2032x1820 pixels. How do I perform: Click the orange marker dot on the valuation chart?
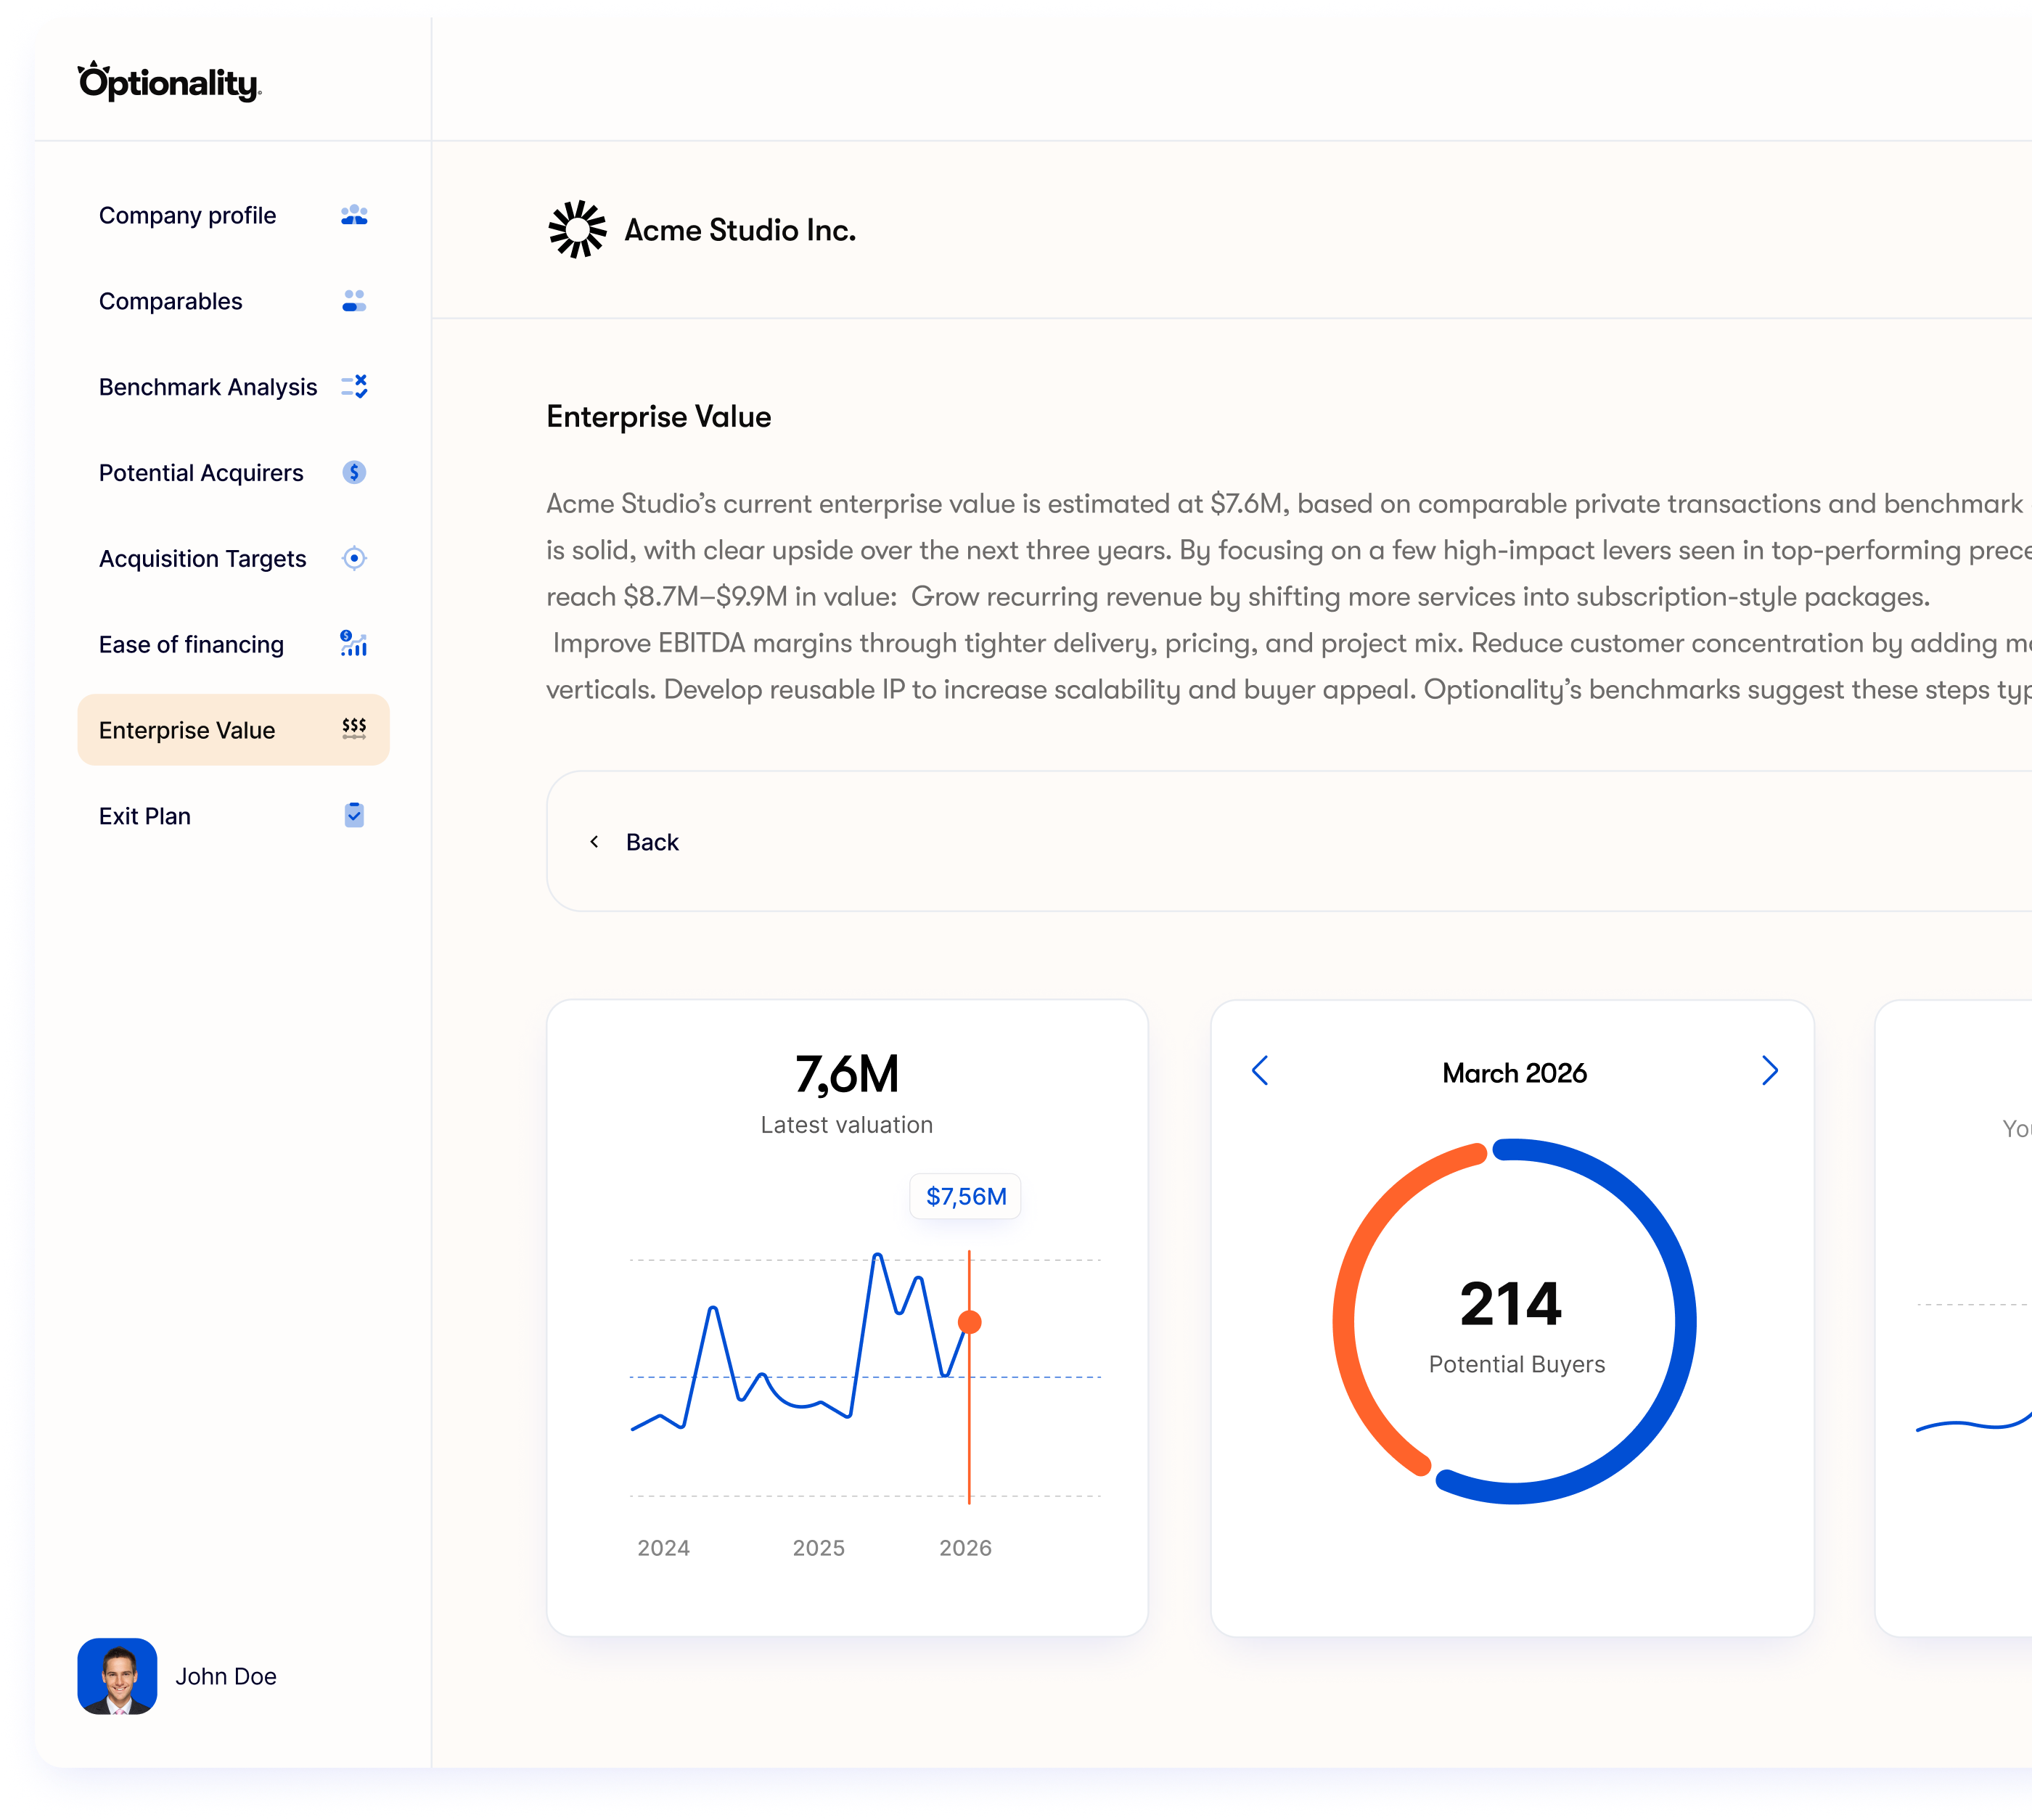(969, 1322)
